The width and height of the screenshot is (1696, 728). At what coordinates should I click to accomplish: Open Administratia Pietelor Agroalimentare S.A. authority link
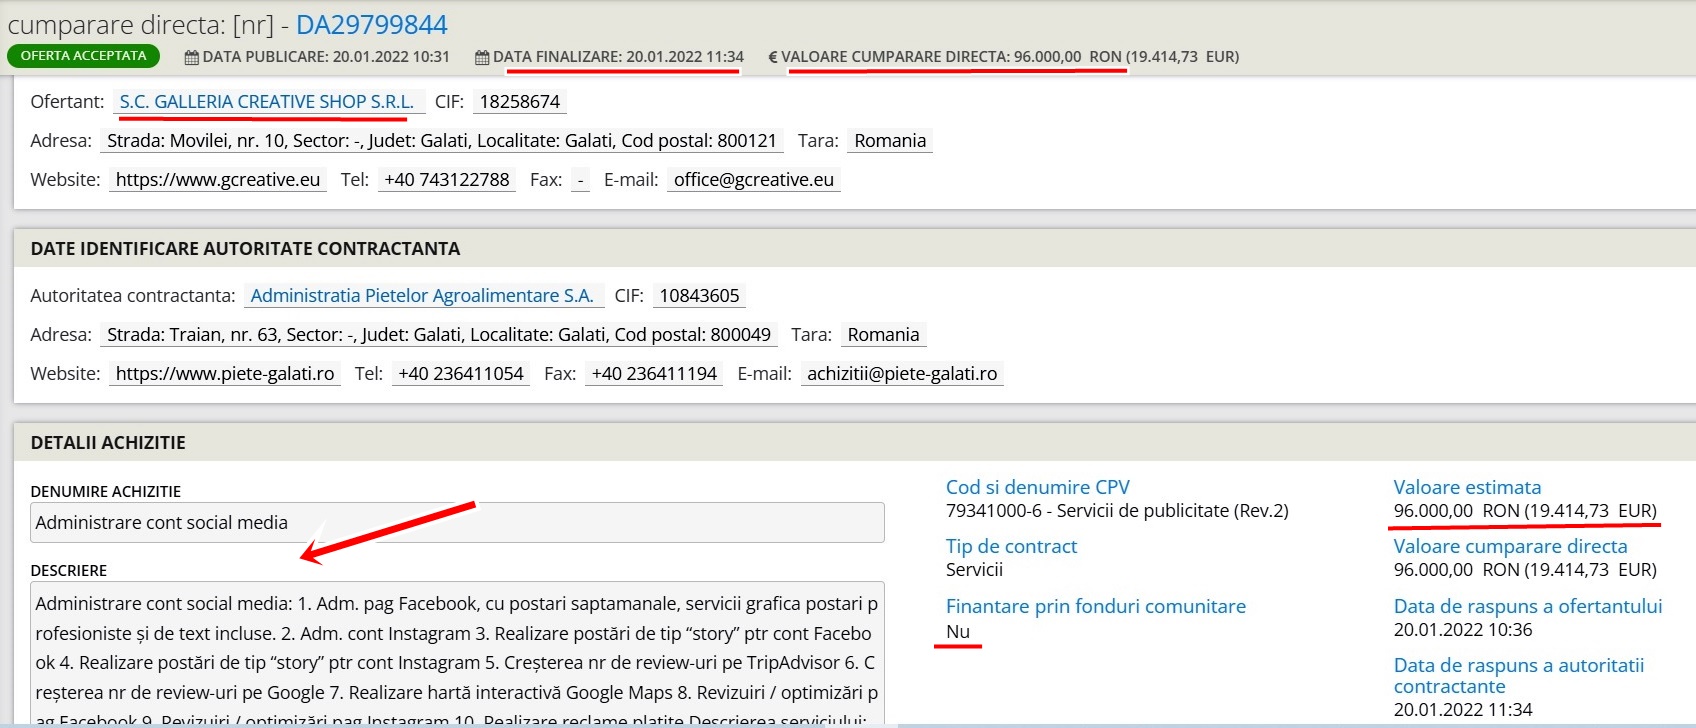pos(421,295)
